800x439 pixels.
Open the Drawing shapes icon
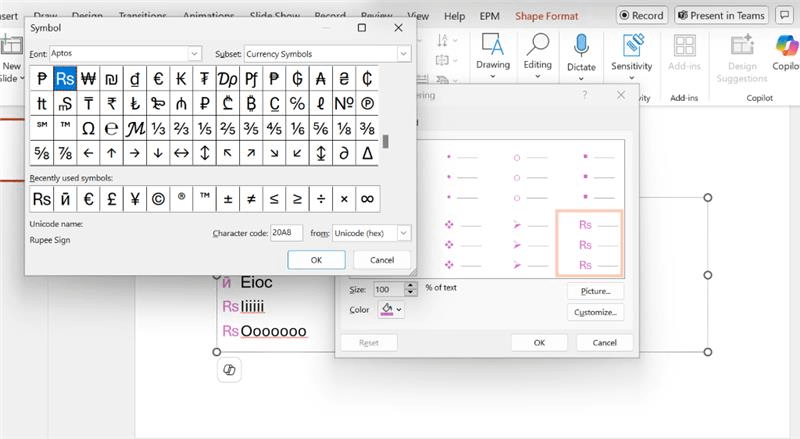click(x=492, y=45)
